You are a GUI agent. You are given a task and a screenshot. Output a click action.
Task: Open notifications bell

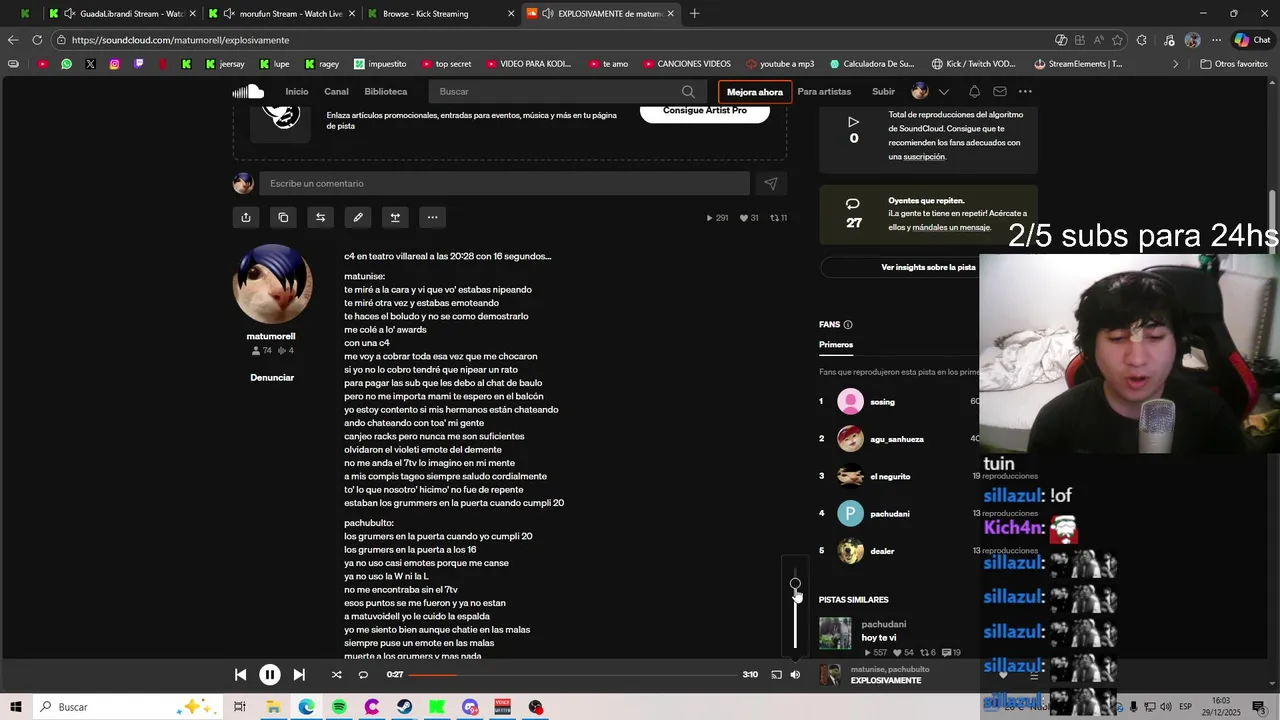(x=974, y=92)
